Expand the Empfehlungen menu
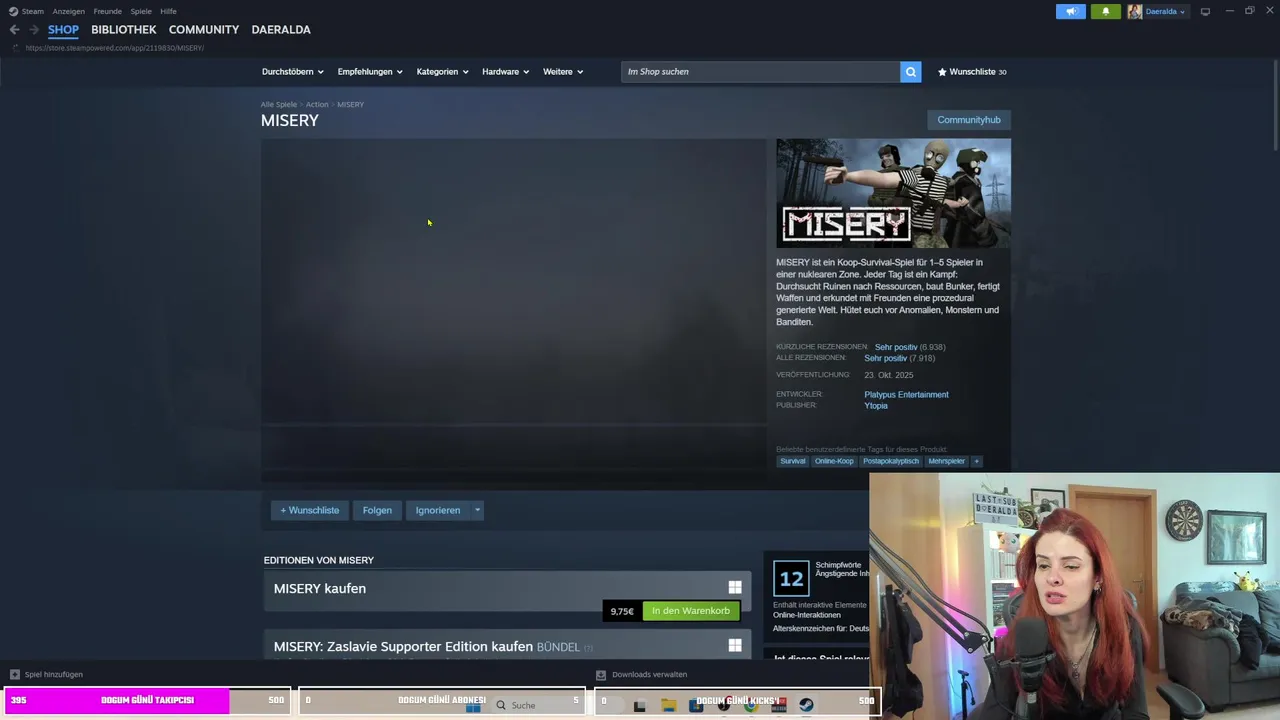Screen dimensions: 1280x720 point(370,72)
